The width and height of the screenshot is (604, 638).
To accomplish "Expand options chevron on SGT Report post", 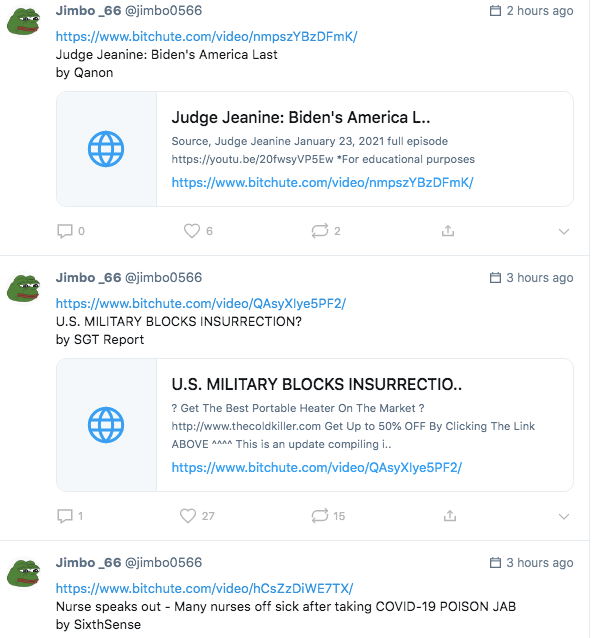I will pyautogui.click(x=564, y=516).
